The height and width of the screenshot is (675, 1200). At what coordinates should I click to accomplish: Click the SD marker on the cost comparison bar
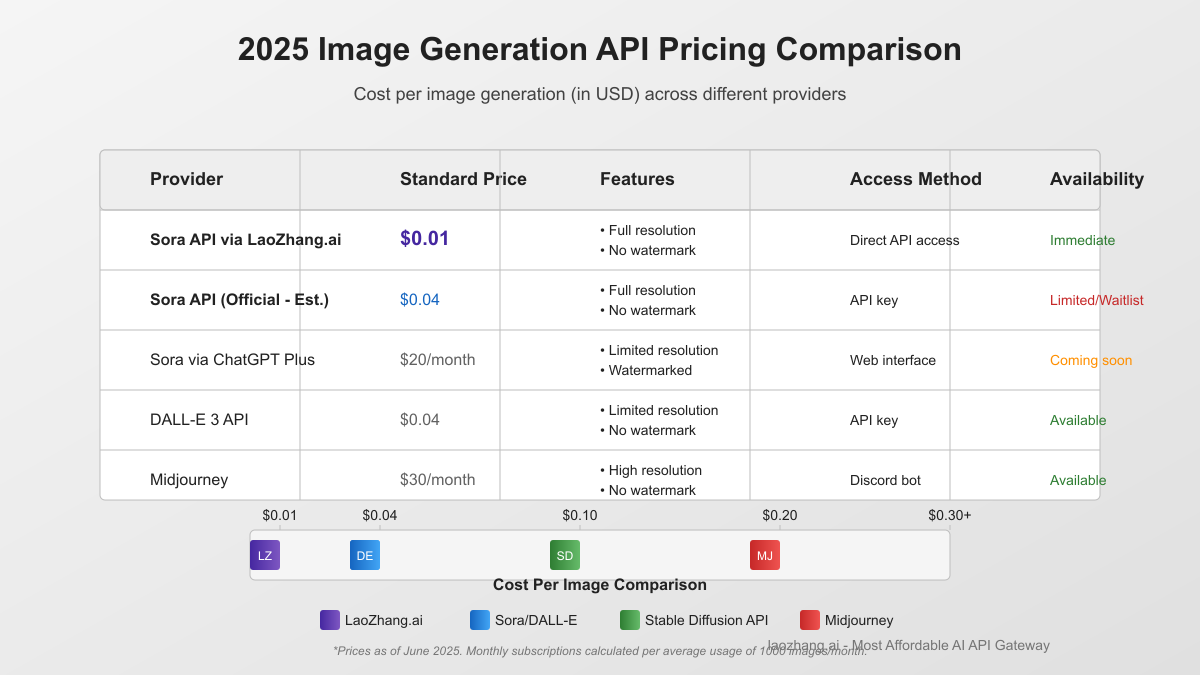[564, 554]
